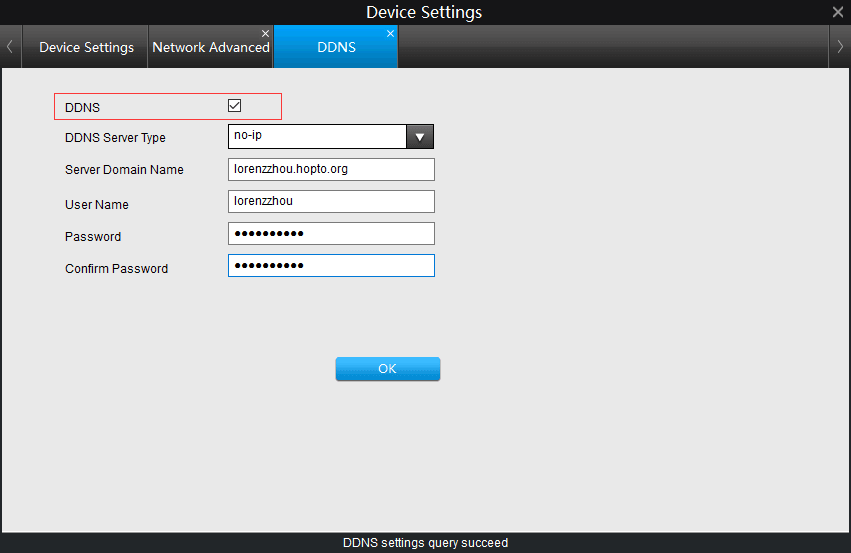This screenshot has width=851, height=553.
Task: Switch to the Network Advanced tab
Action: (x=211, y=47)
